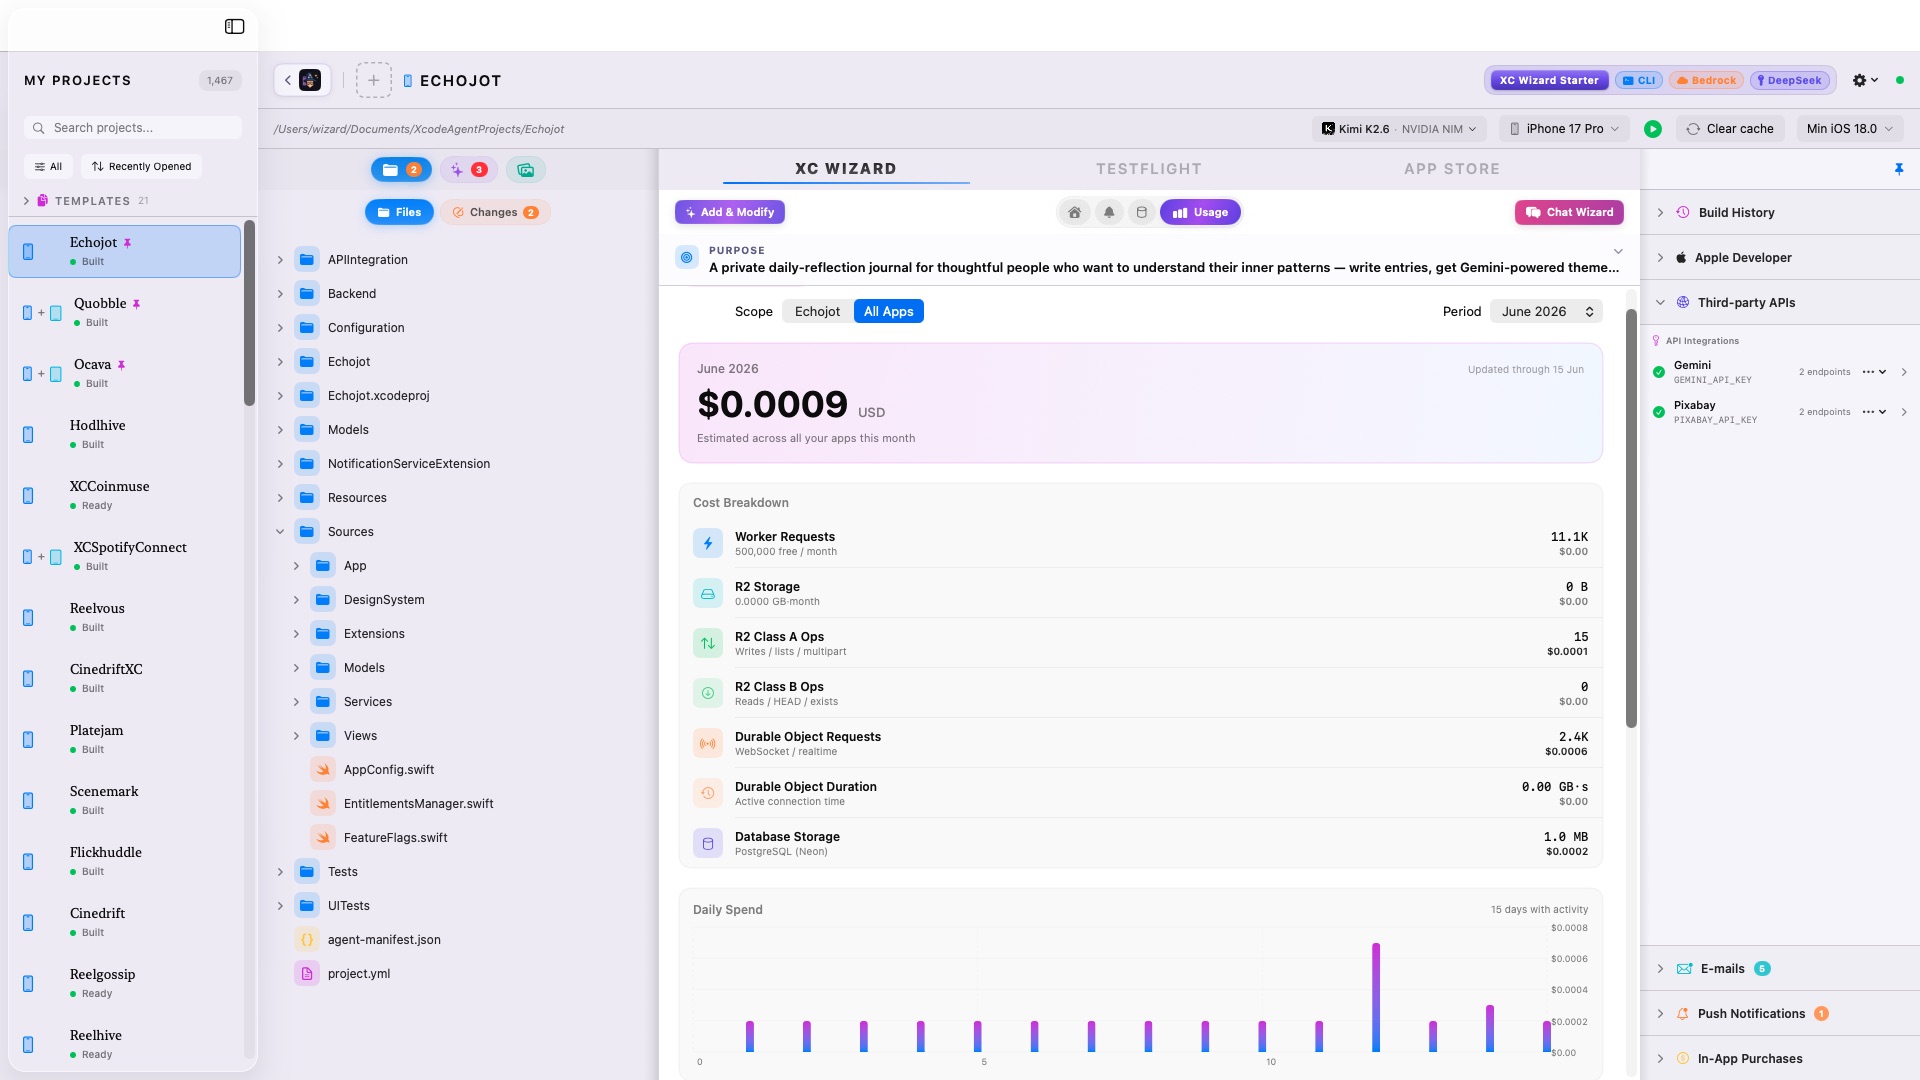Image resolution: width=1920 pixels, height=1080 pixels.
Task: Click the pin icon in the right panel
Action: [1899, 169]
